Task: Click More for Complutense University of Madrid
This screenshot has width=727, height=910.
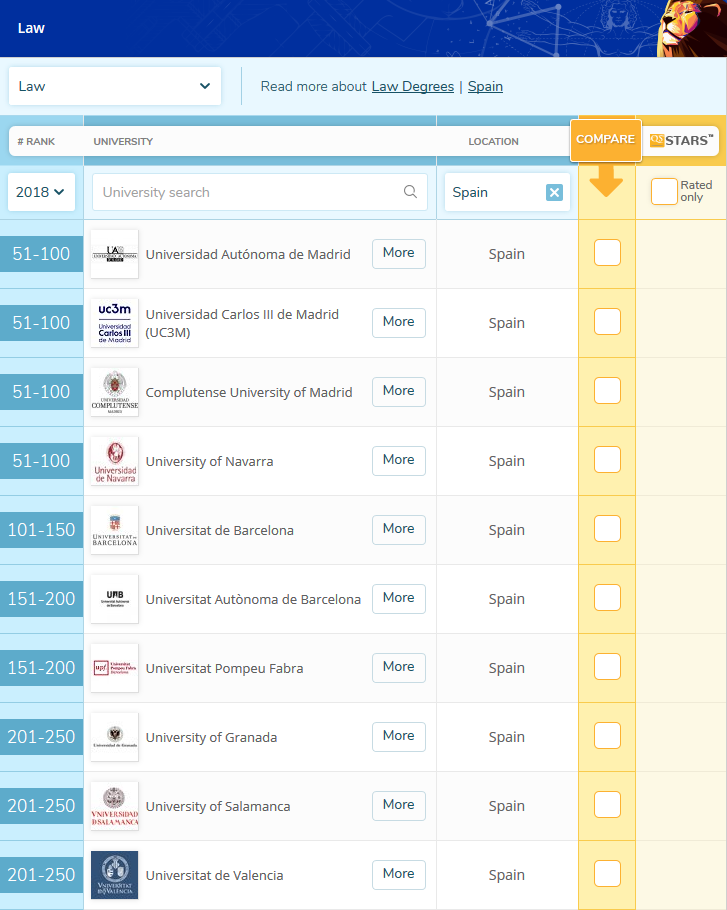Action: (x=399, y=392)
